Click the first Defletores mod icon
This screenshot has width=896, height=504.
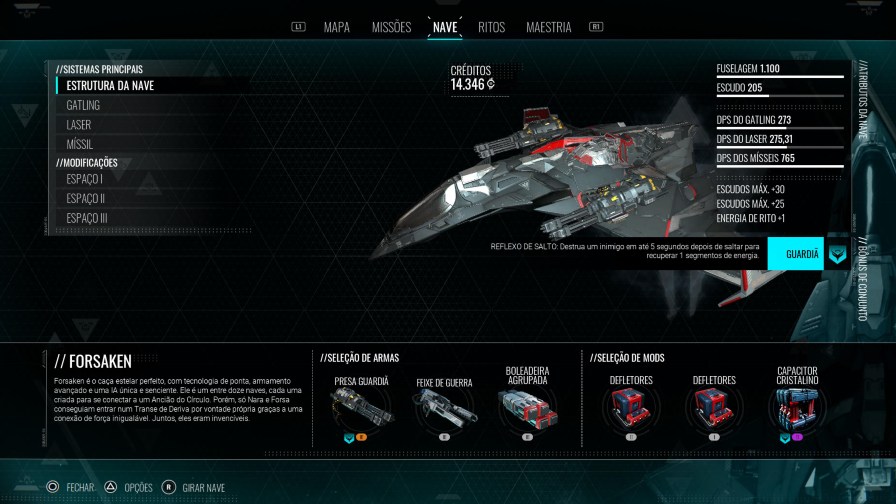pyautogui.click(x=631, y=407)
